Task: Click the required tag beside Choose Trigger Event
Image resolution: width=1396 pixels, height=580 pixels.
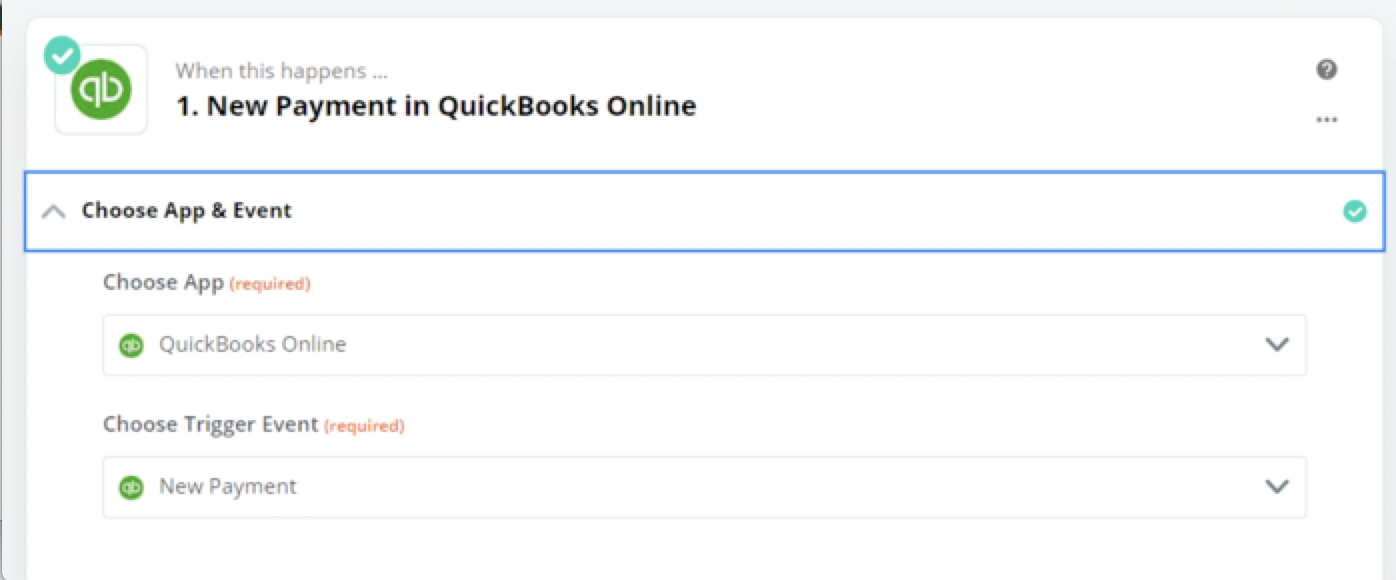Action: tap(364, 426)
